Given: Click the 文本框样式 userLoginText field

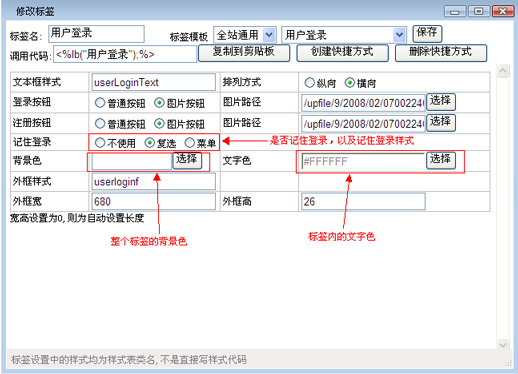Looking at the screenshot, I should (153, 82).
